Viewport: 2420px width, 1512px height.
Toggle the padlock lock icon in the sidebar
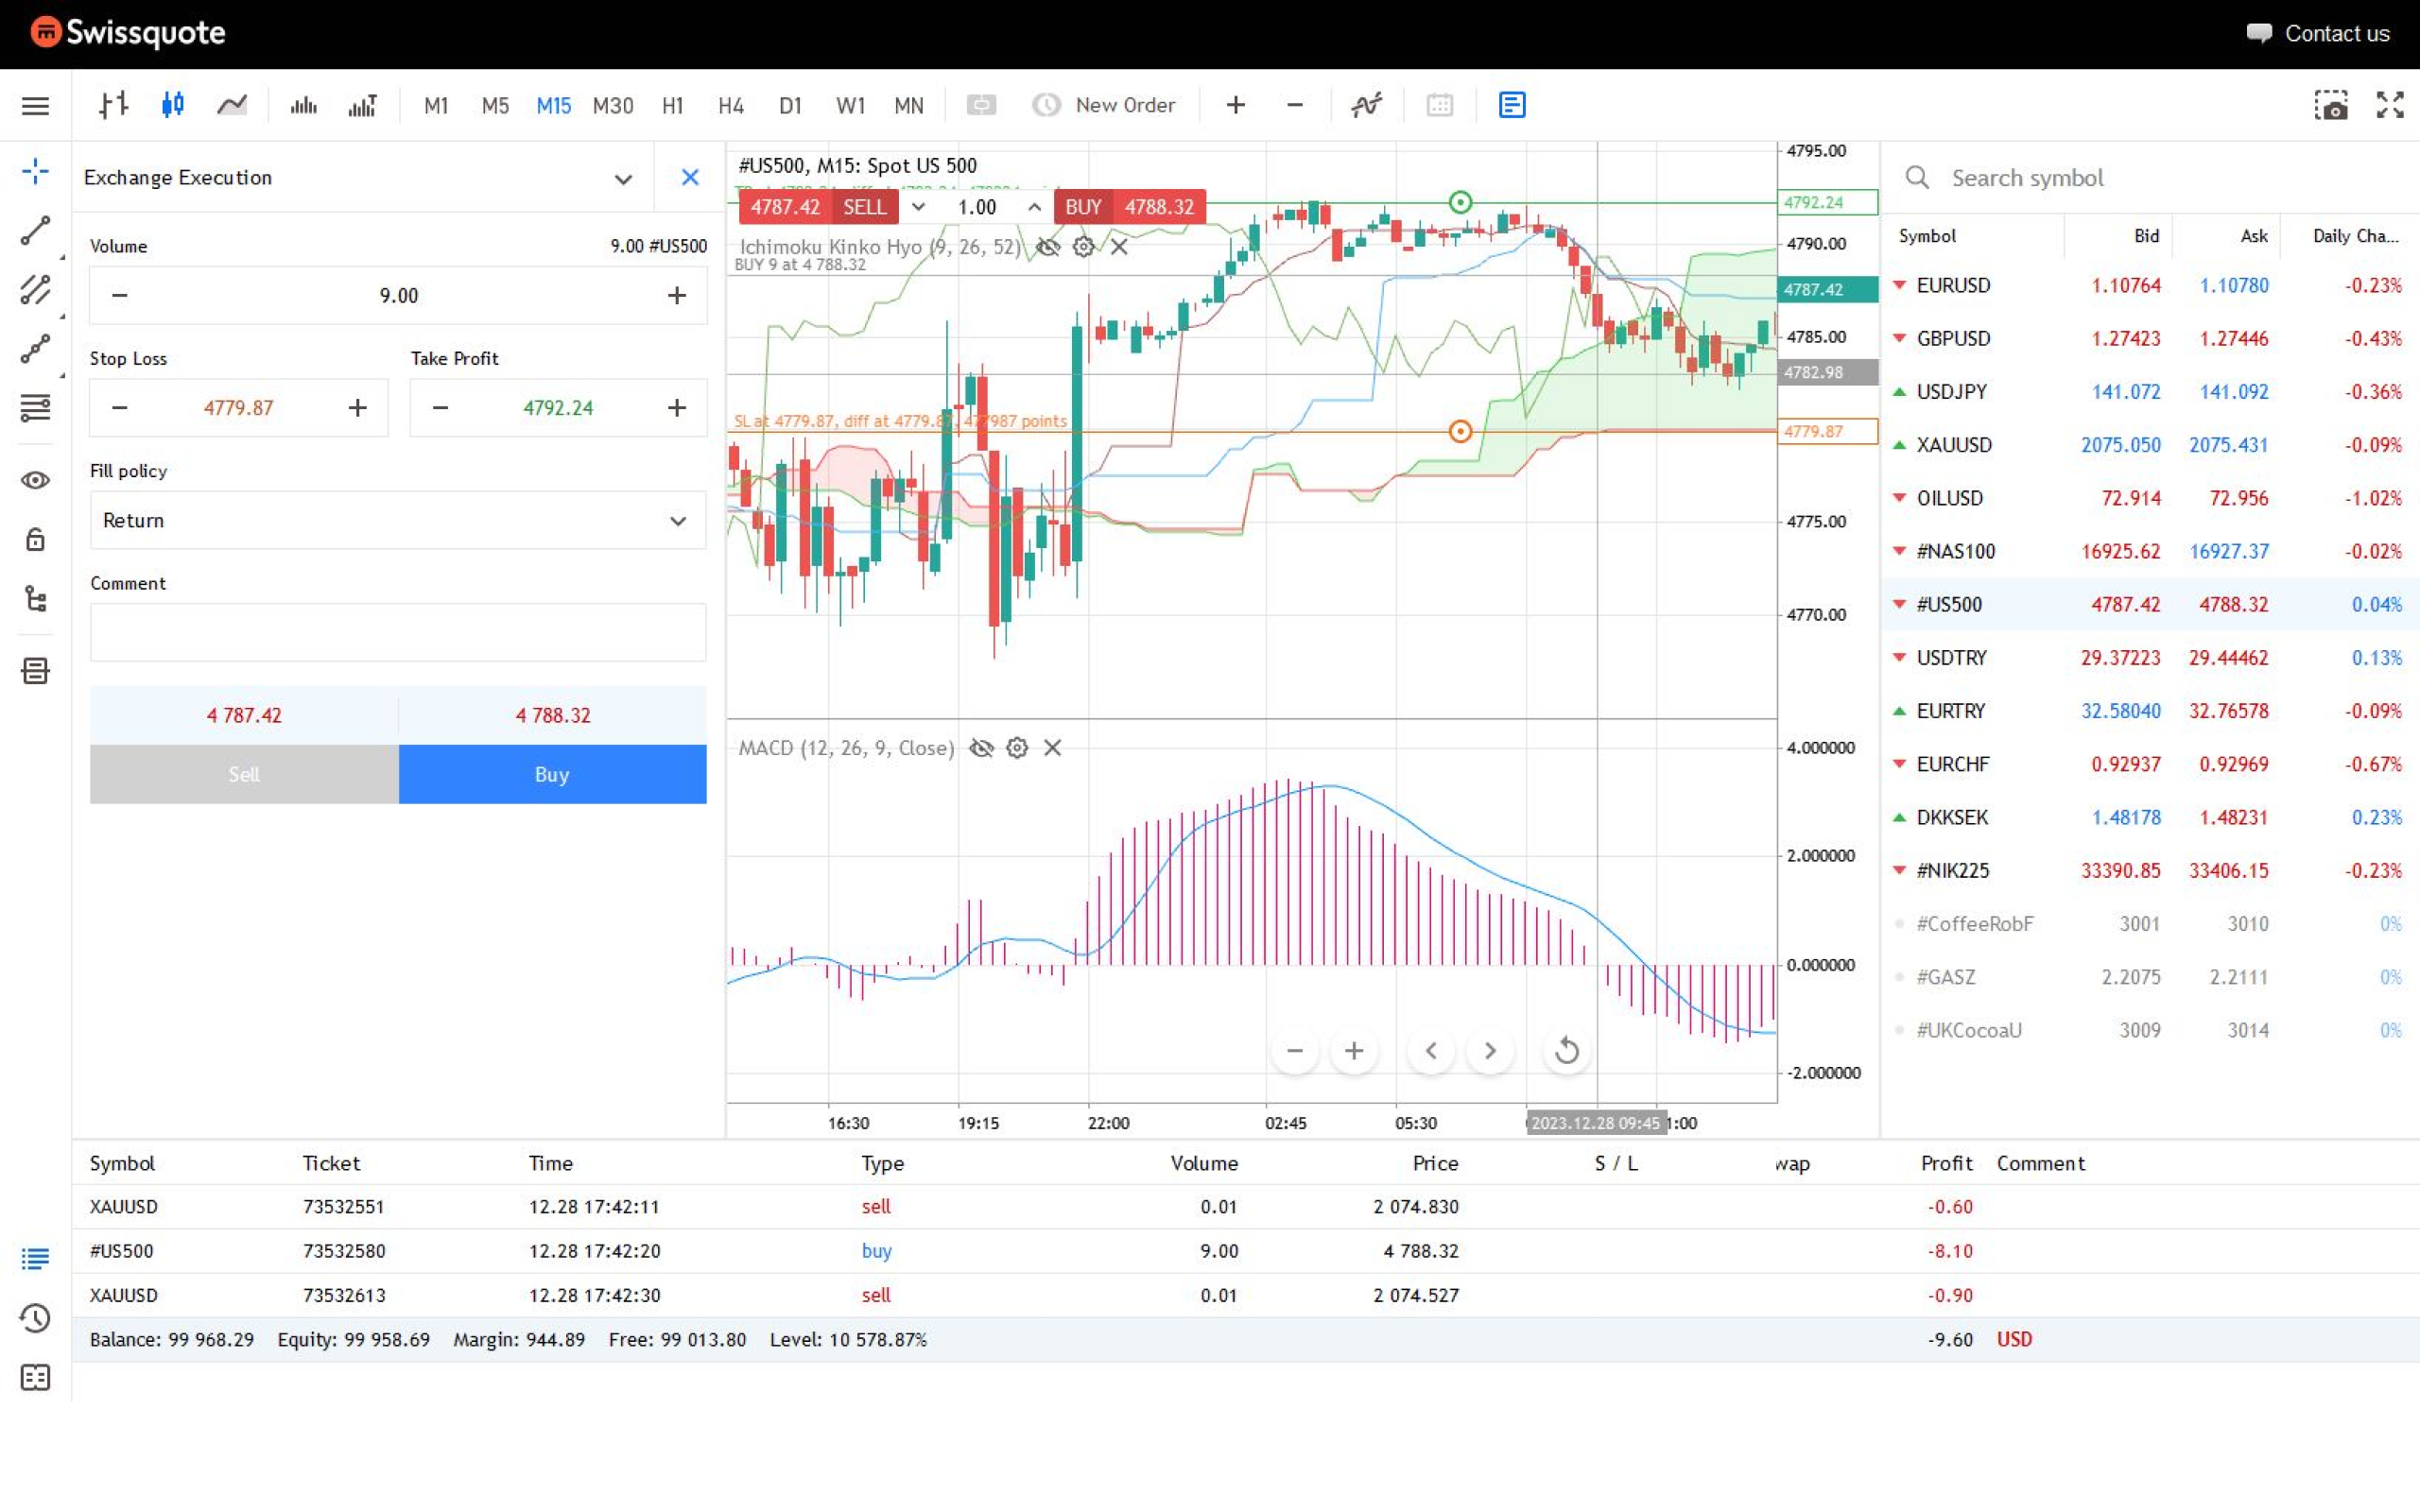(x=35, y=539)
